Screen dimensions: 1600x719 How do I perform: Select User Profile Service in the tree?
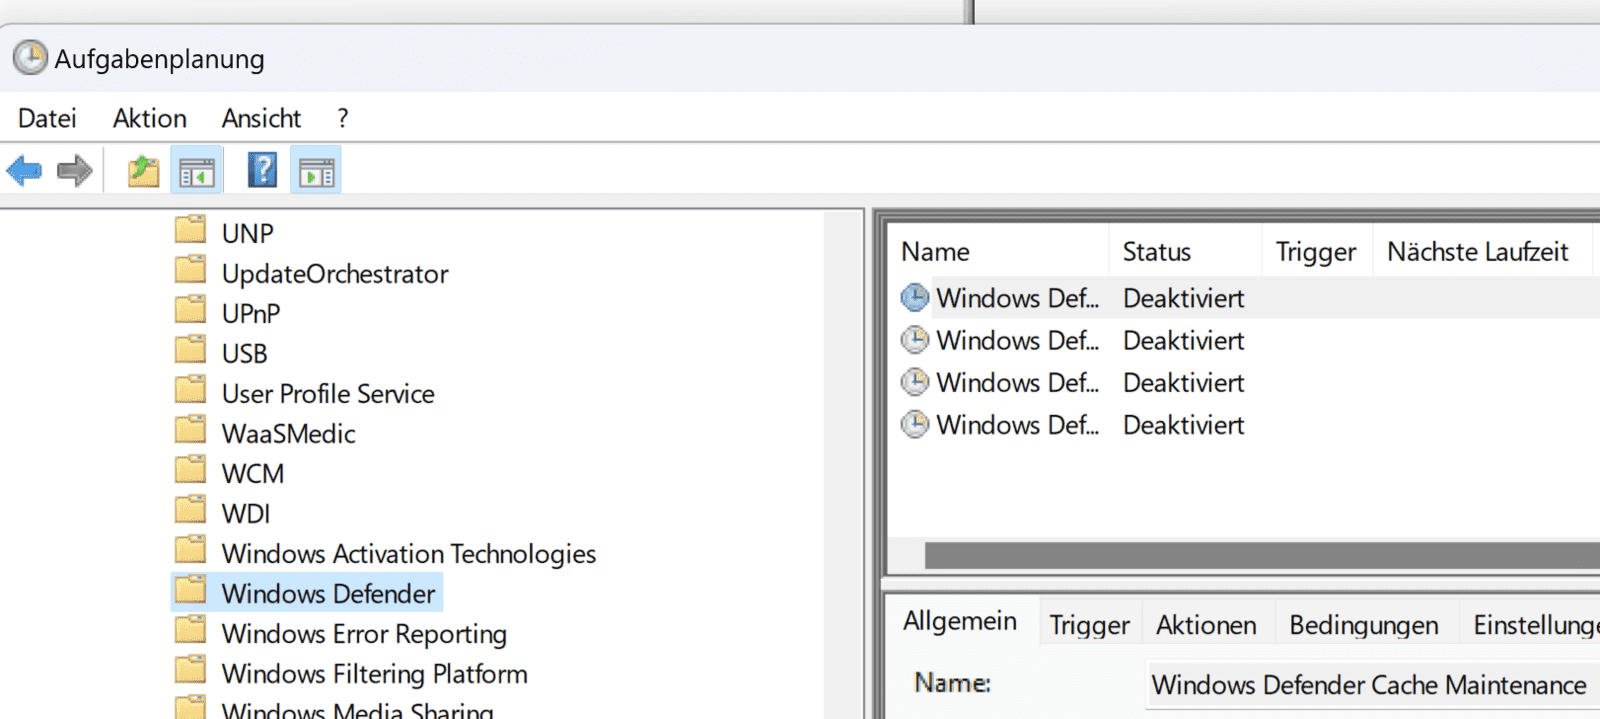click(328, 393)
